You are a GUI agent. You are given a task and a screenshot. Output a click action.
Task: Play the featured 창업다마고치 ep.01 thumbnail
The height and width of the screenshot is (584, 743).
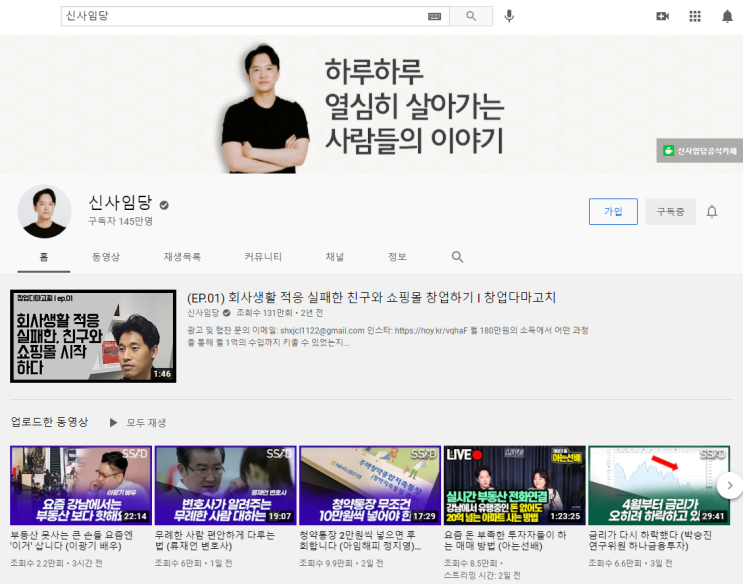coord(93,336)
